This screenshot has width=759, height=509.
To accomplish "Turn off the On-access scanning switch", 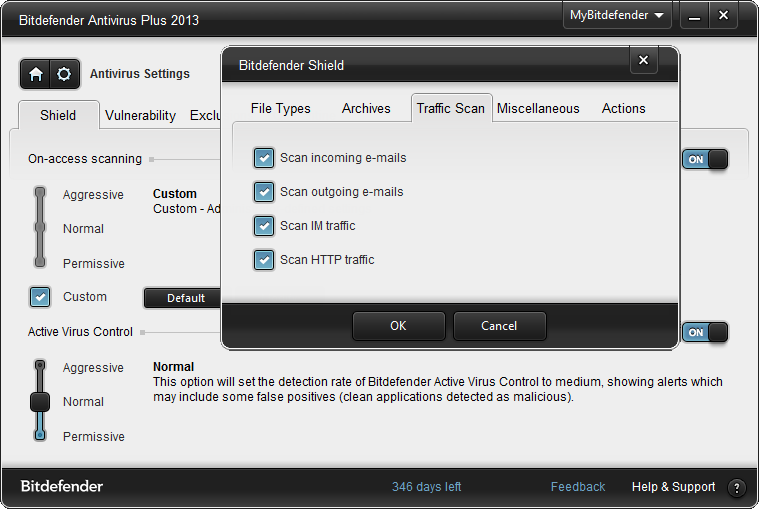I will 705,159.
